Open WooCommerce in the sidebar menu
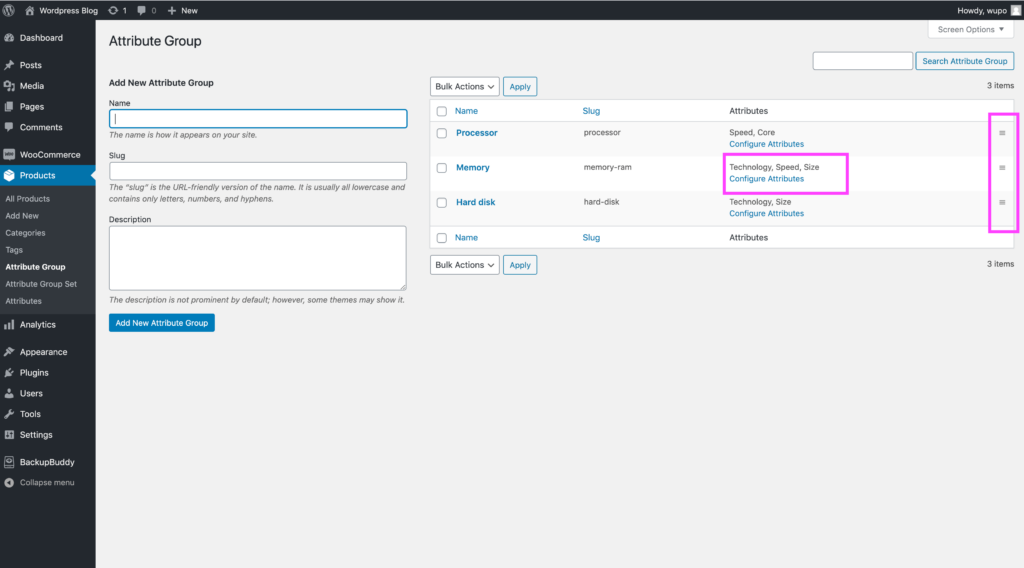Screen dimensions: 1024x568 49,155
